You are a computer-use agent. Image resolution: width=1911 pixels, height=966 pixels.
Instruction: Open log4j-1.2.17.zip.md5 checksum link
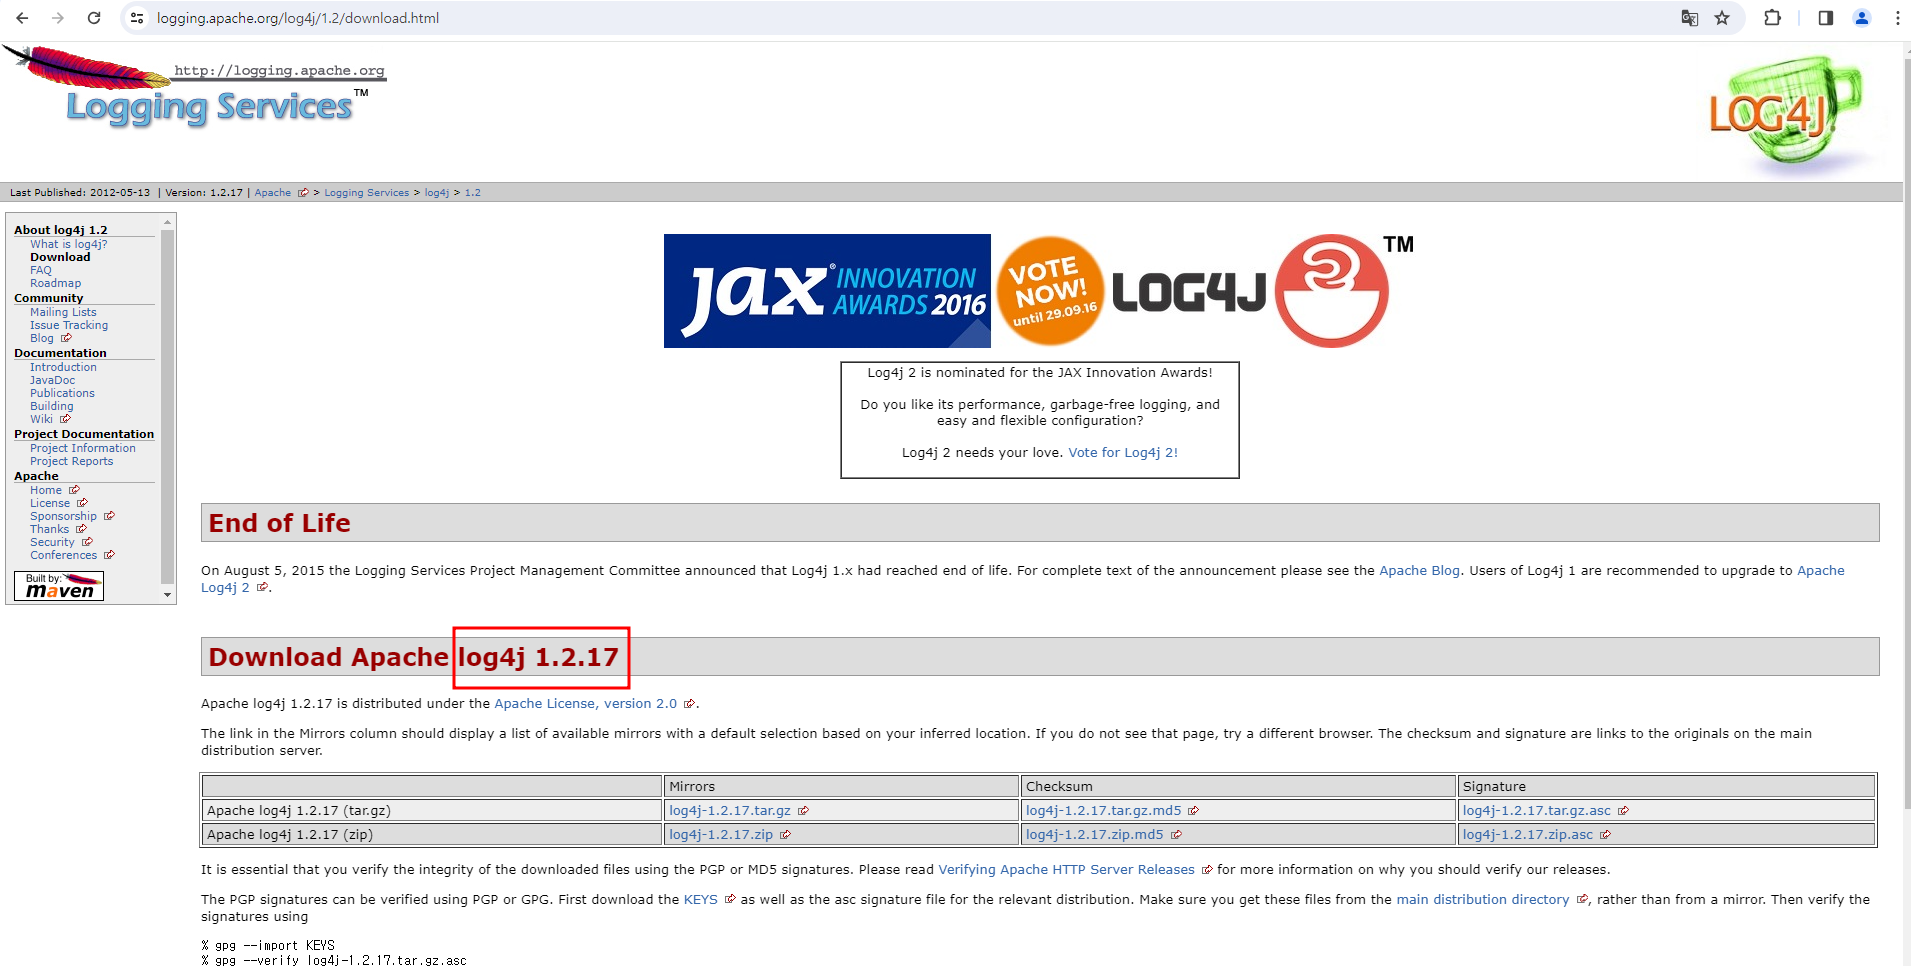(1094, 835)
